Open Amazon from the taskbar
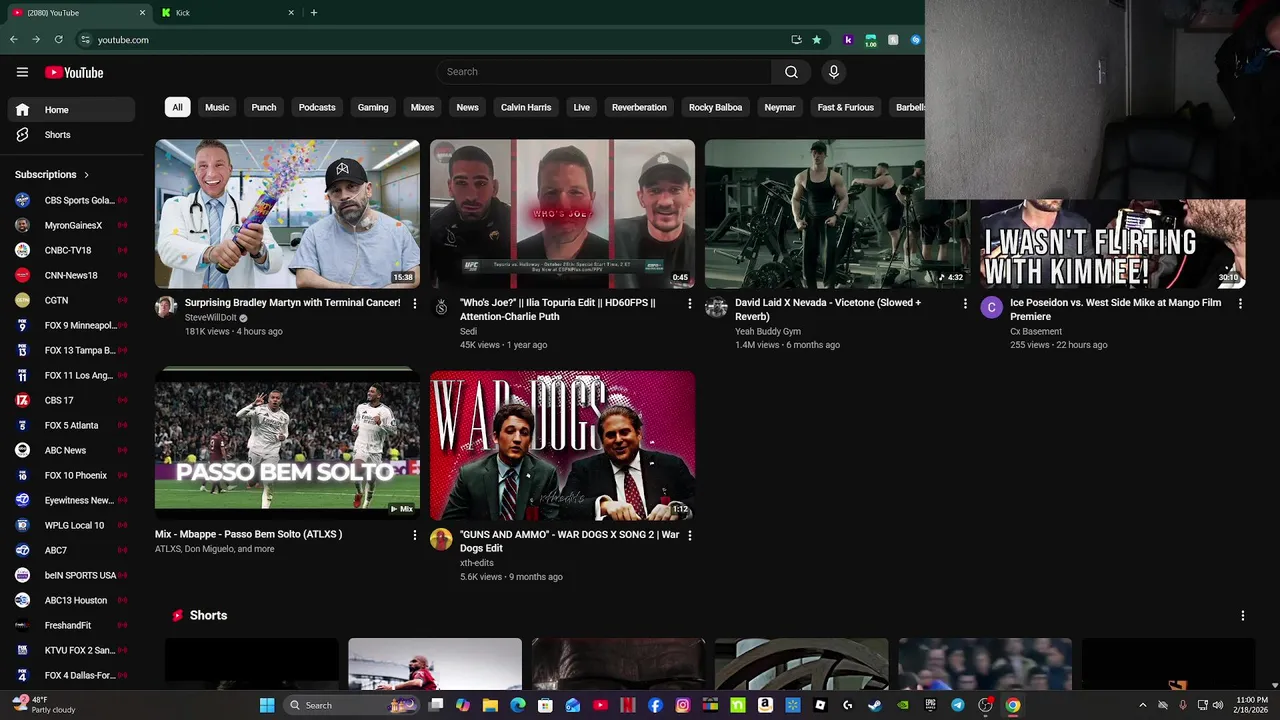 (765, 705)
